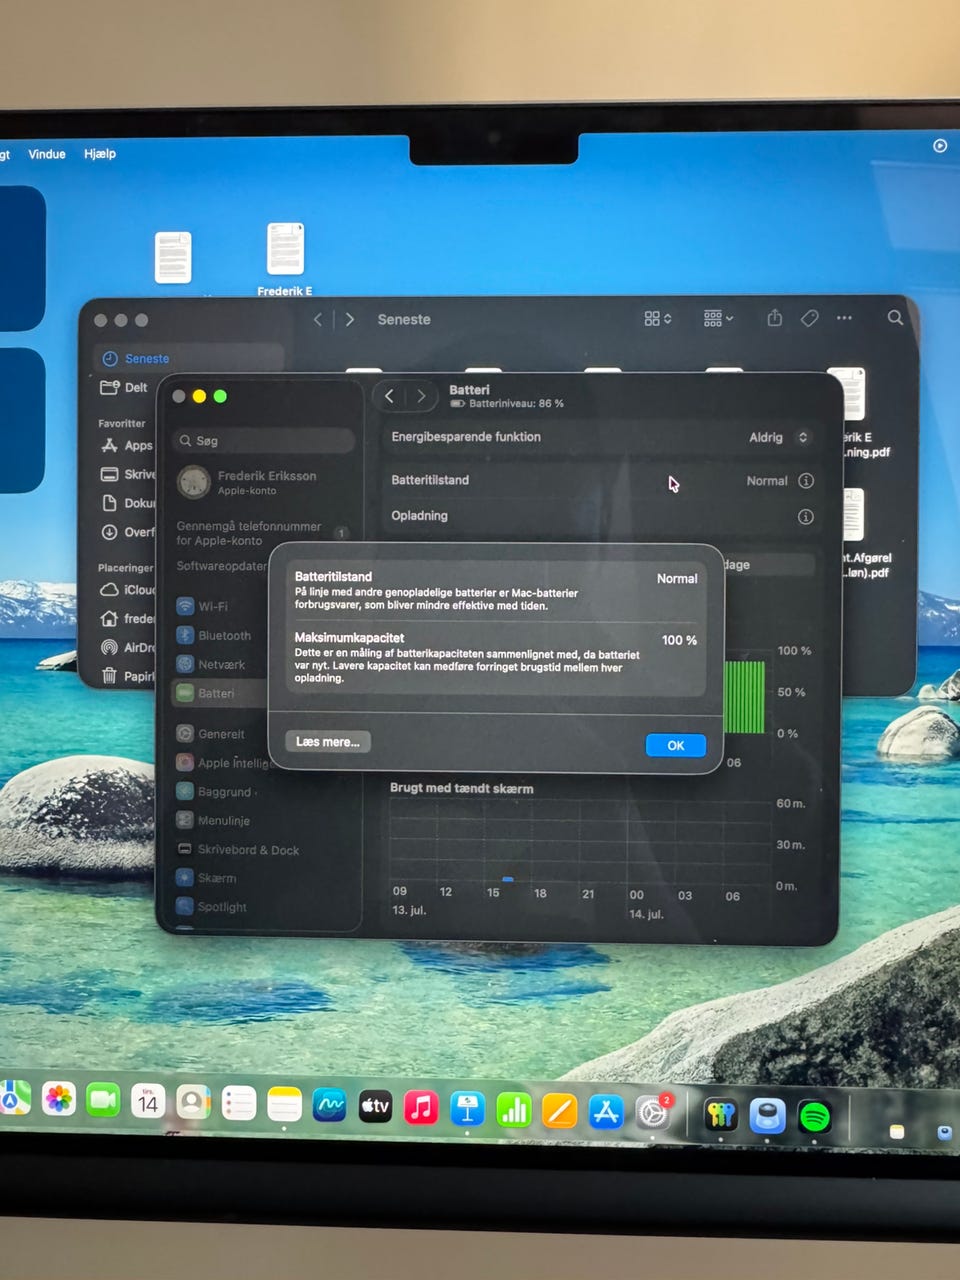960x1280 pixels.
Task: Open Contacts app in the Dock
Action: [x=193, y=1103]
